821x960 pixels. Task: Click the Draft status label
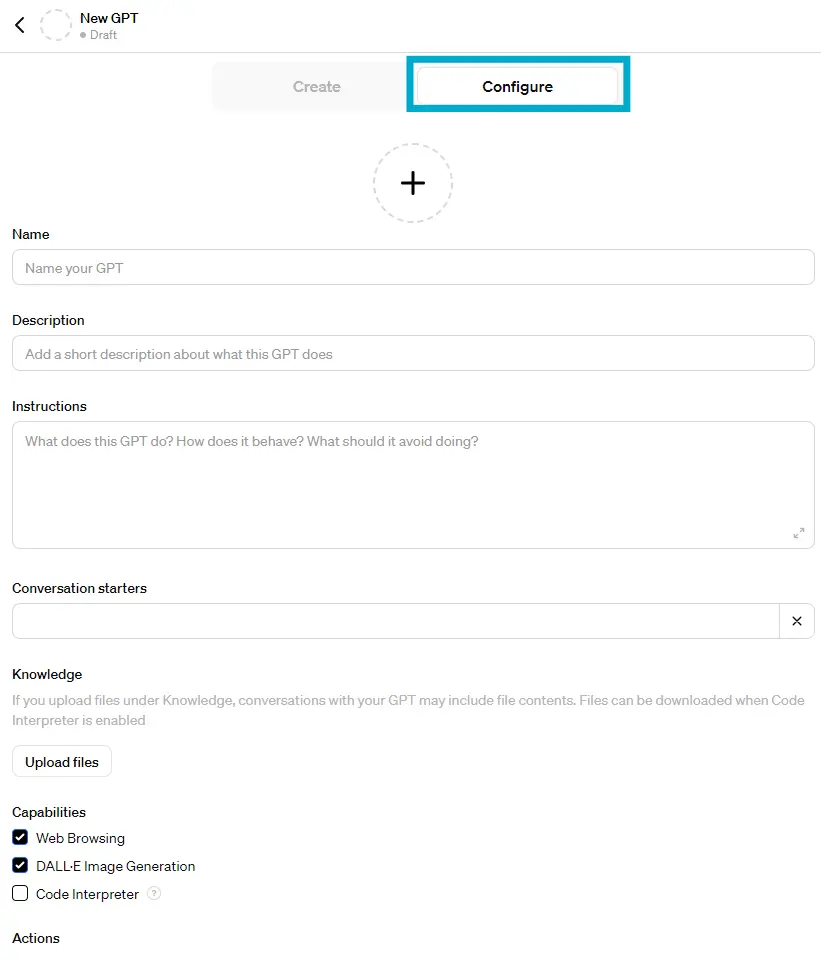(103, 35)
